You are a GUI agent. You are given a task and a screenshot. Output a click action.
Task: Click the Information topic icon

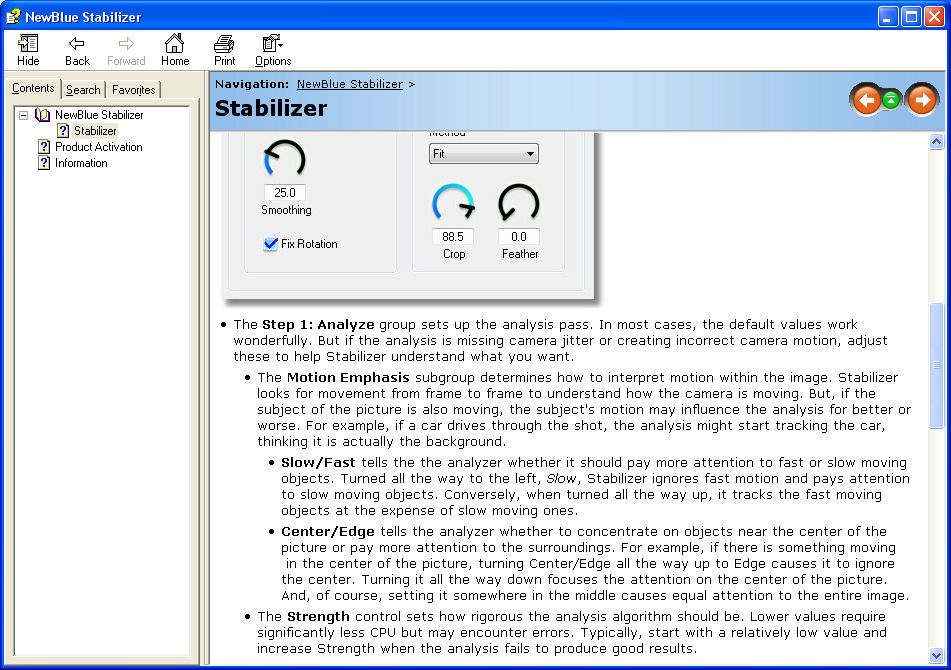point(44,163)
